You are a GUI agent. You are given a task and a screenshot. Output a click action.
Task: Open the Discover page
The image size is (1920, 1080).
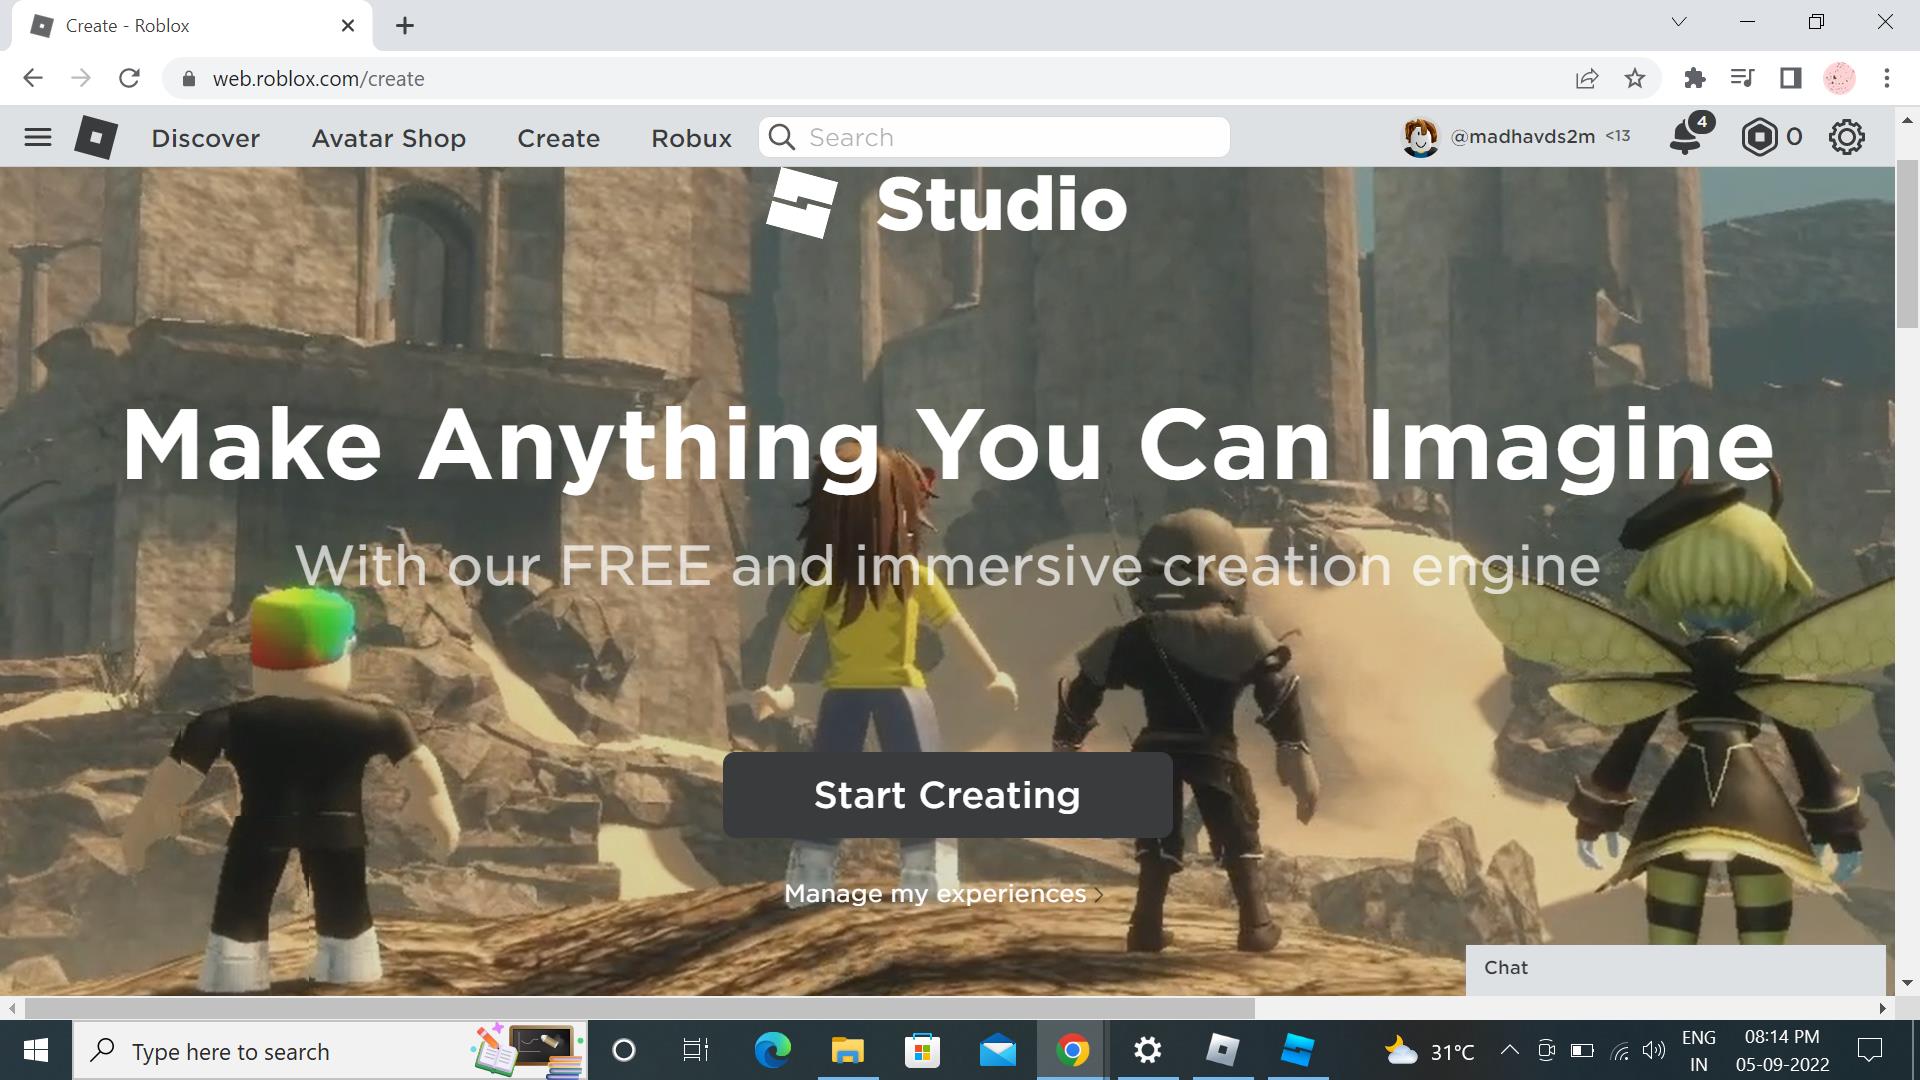[x=205, y=138]
